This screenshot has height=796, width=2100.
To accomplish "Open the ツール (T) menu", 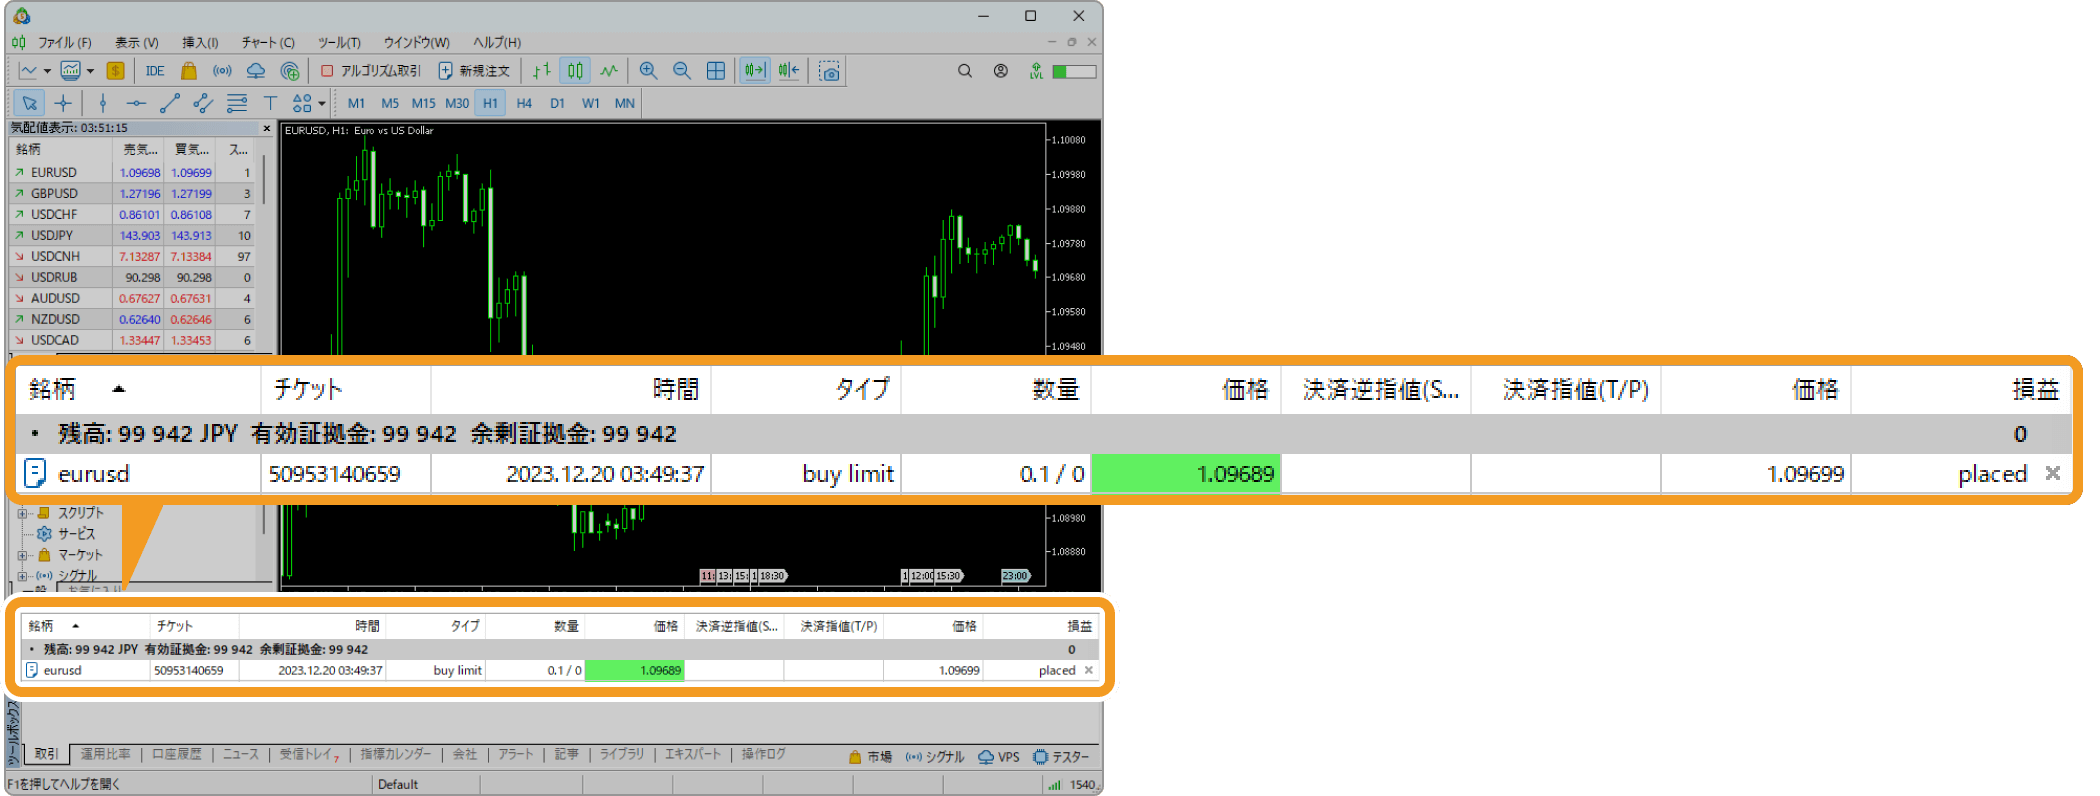I will pos(339,42).
